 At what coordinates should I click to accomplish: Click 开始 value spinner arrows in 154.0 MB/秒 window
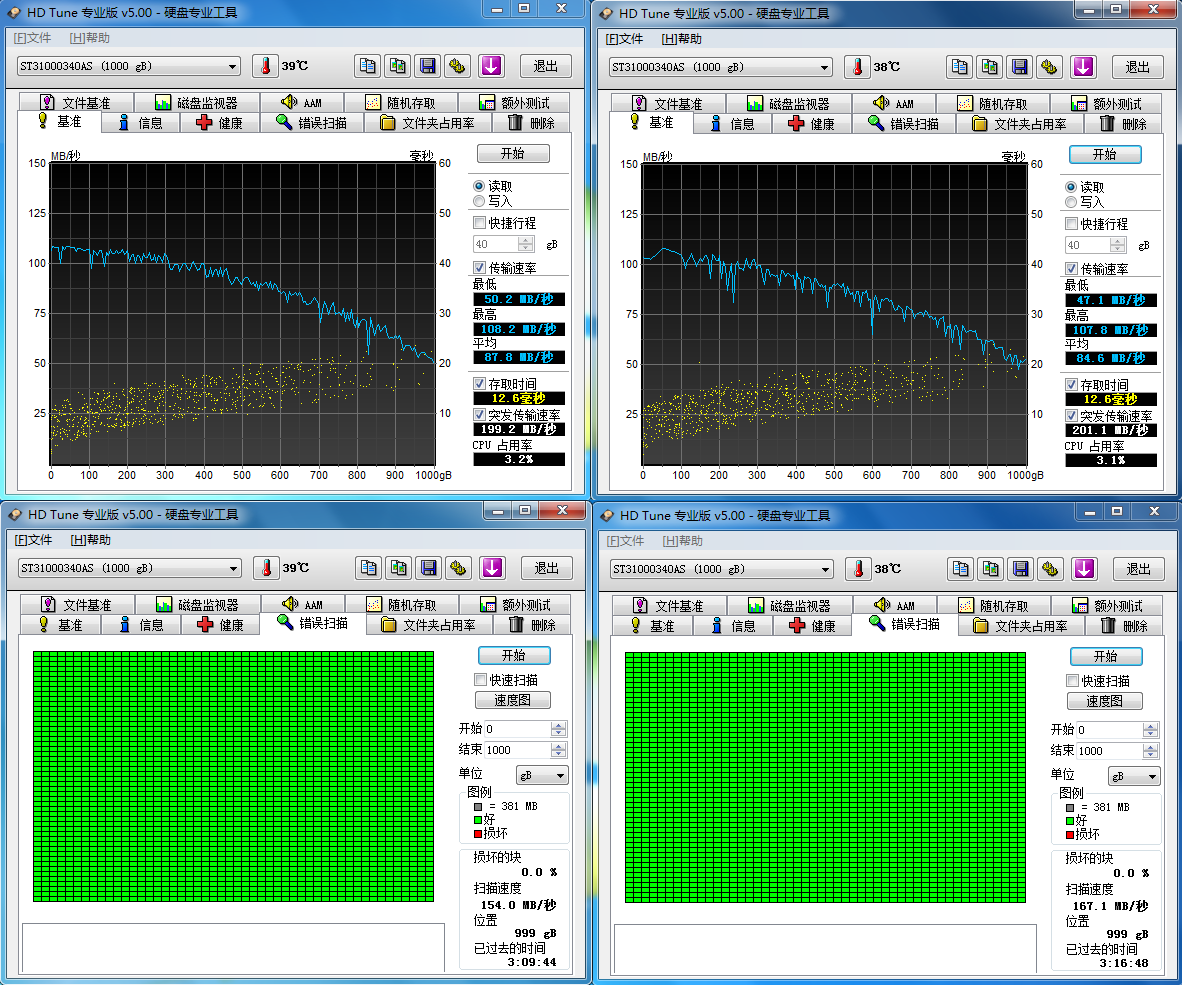[559, 729]
